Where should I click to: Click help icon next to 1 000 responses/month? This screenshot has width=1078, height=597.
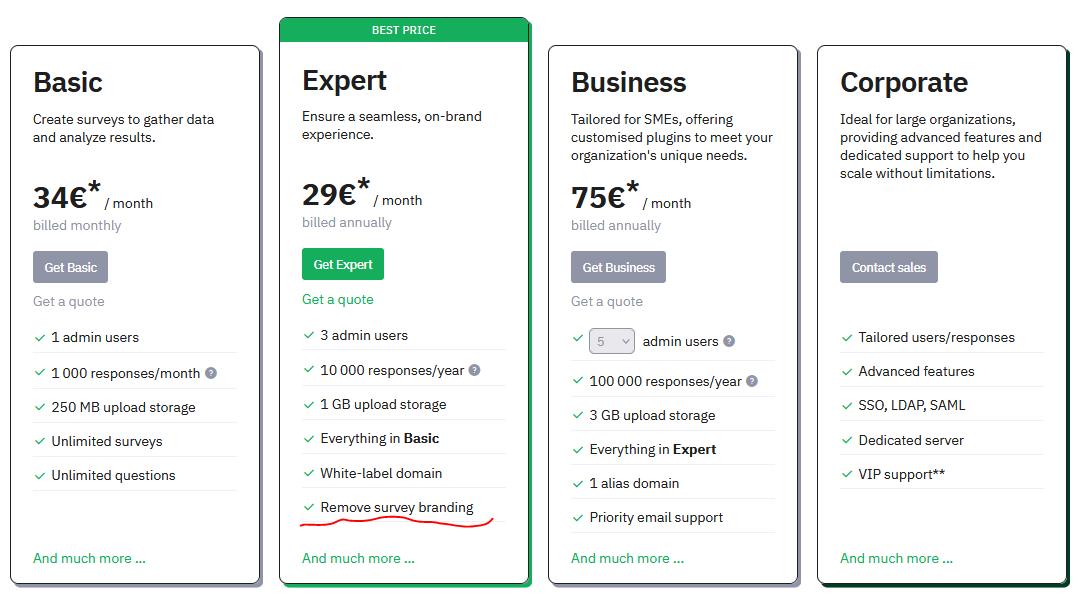[211, 373]
